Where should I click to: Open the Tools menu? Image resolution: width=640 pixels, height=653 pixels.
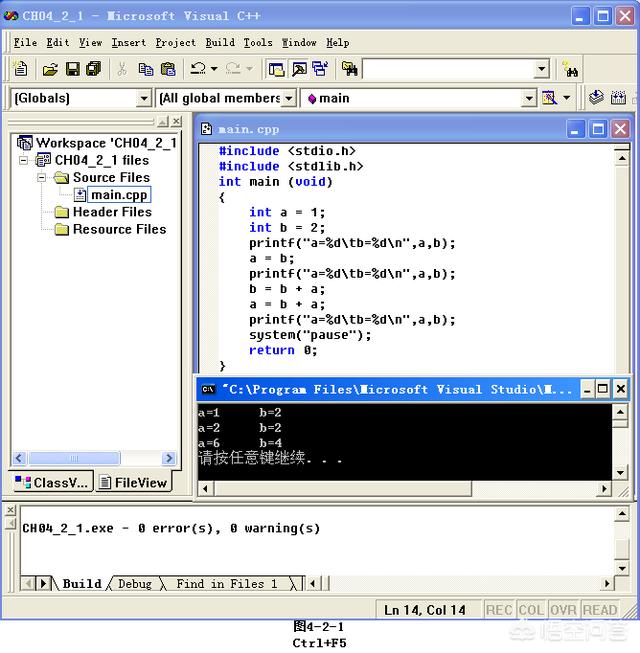point(258,42)
